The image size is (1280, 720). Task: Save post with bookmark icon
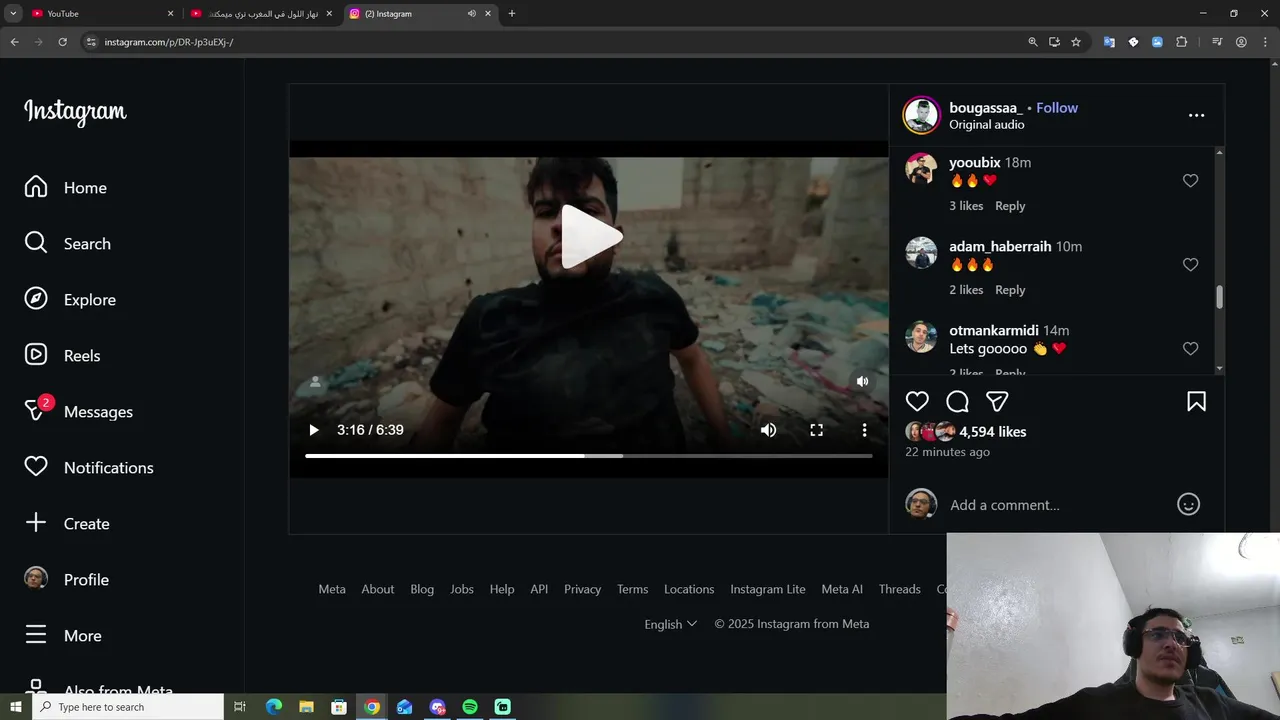[1196, 401]
